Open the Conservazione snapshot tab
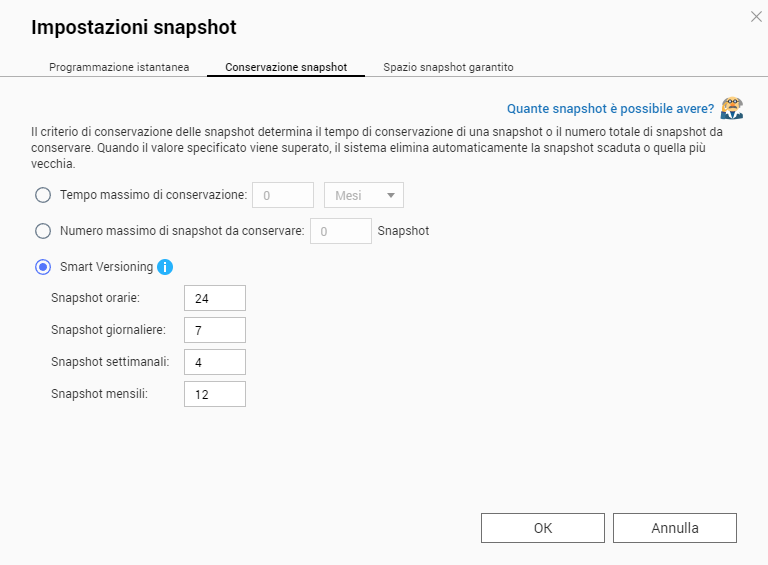The width and height of the screenshot is (768, 565). [x=286, y=67]
